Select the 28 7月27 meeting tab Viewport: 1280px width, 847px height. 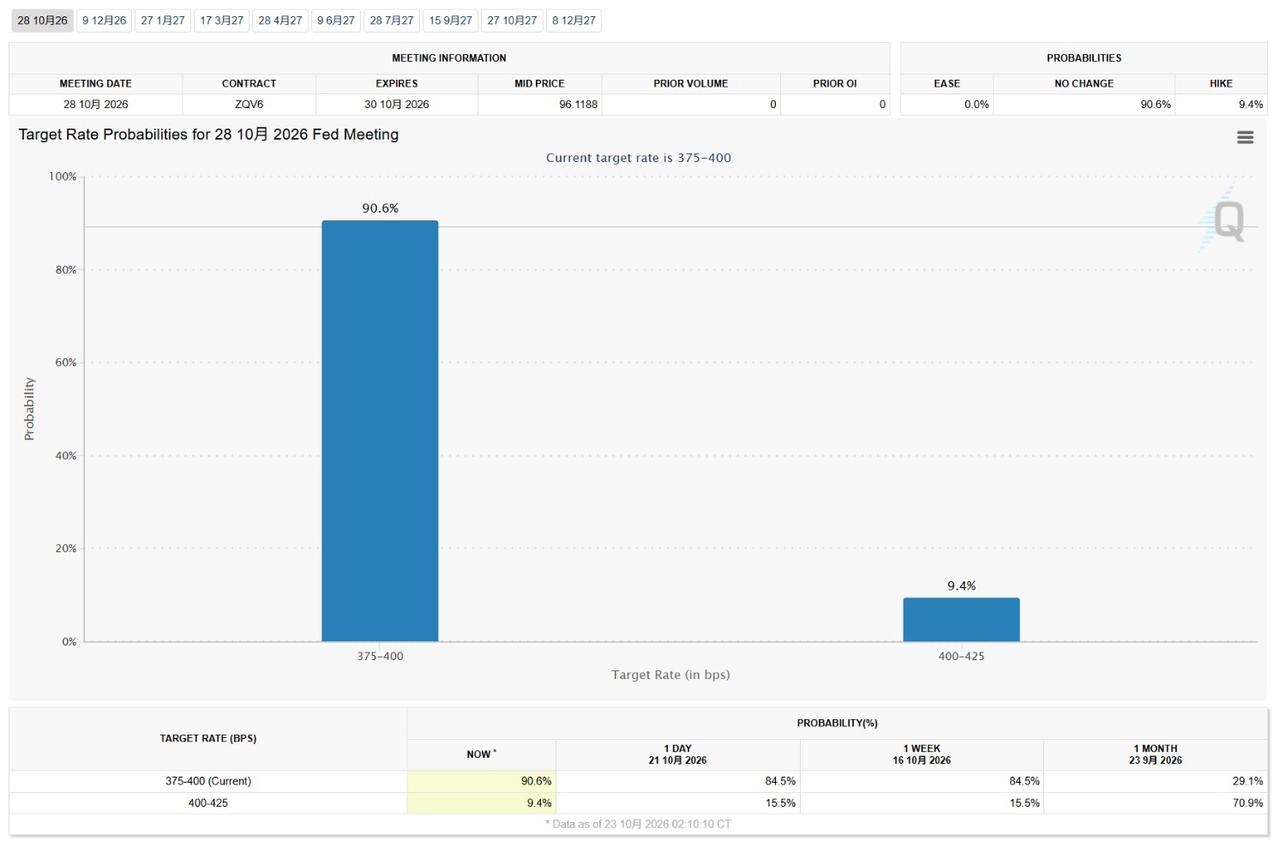click(392, 20)
